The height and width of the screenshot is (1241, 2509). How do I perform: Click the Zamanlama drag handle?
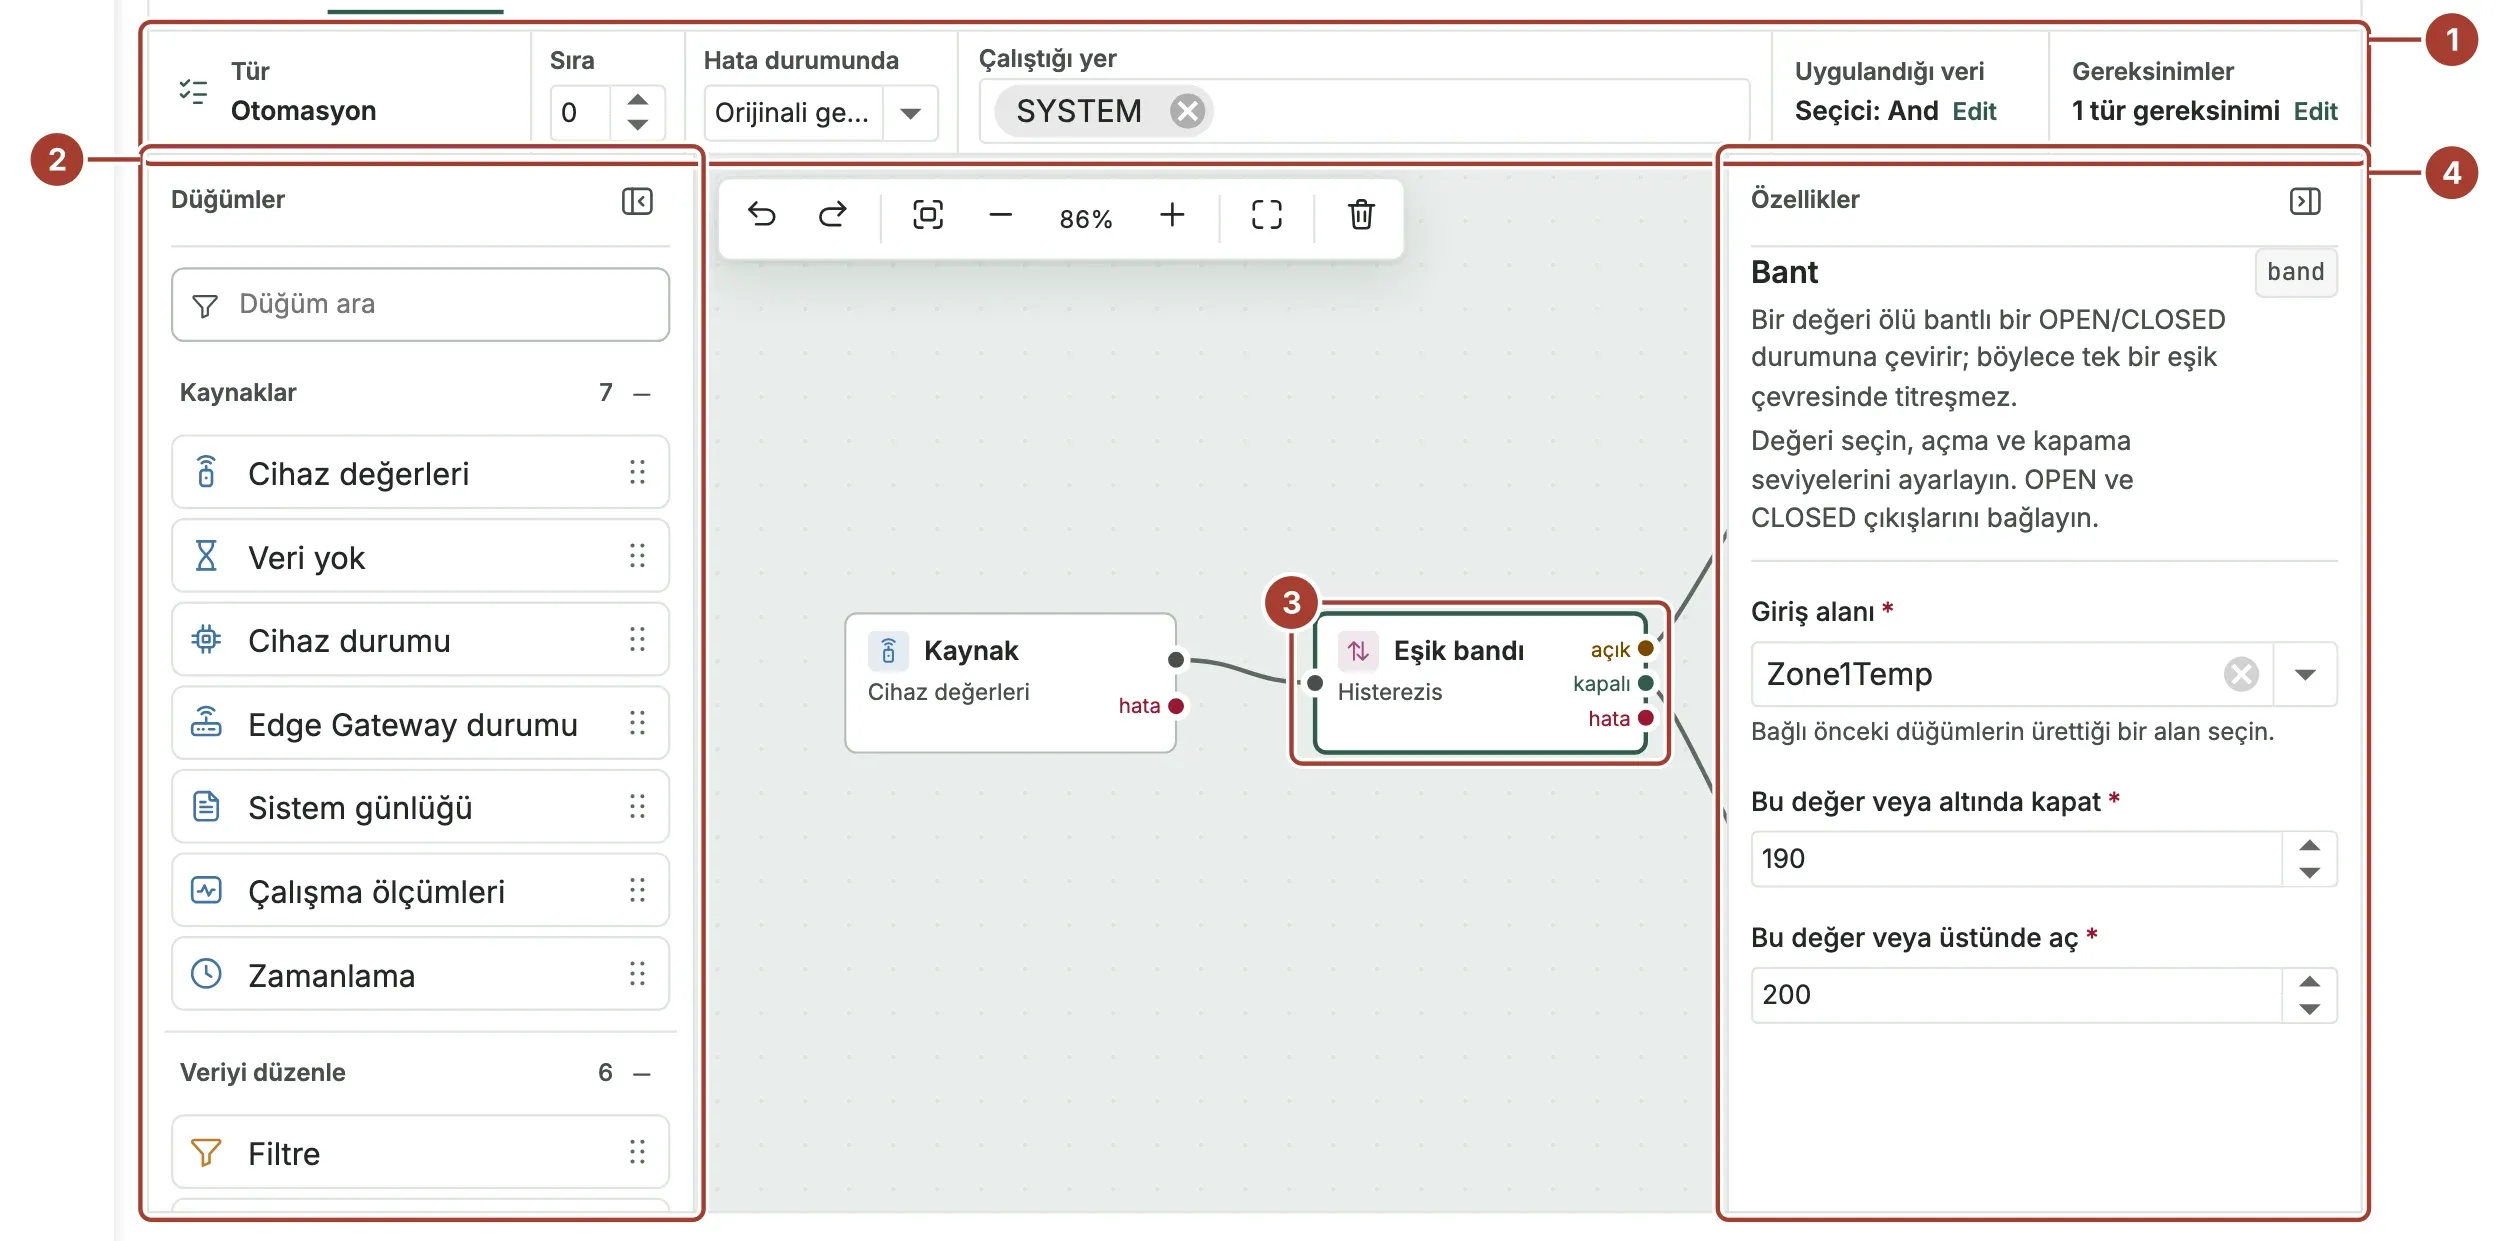coord(637,974)
